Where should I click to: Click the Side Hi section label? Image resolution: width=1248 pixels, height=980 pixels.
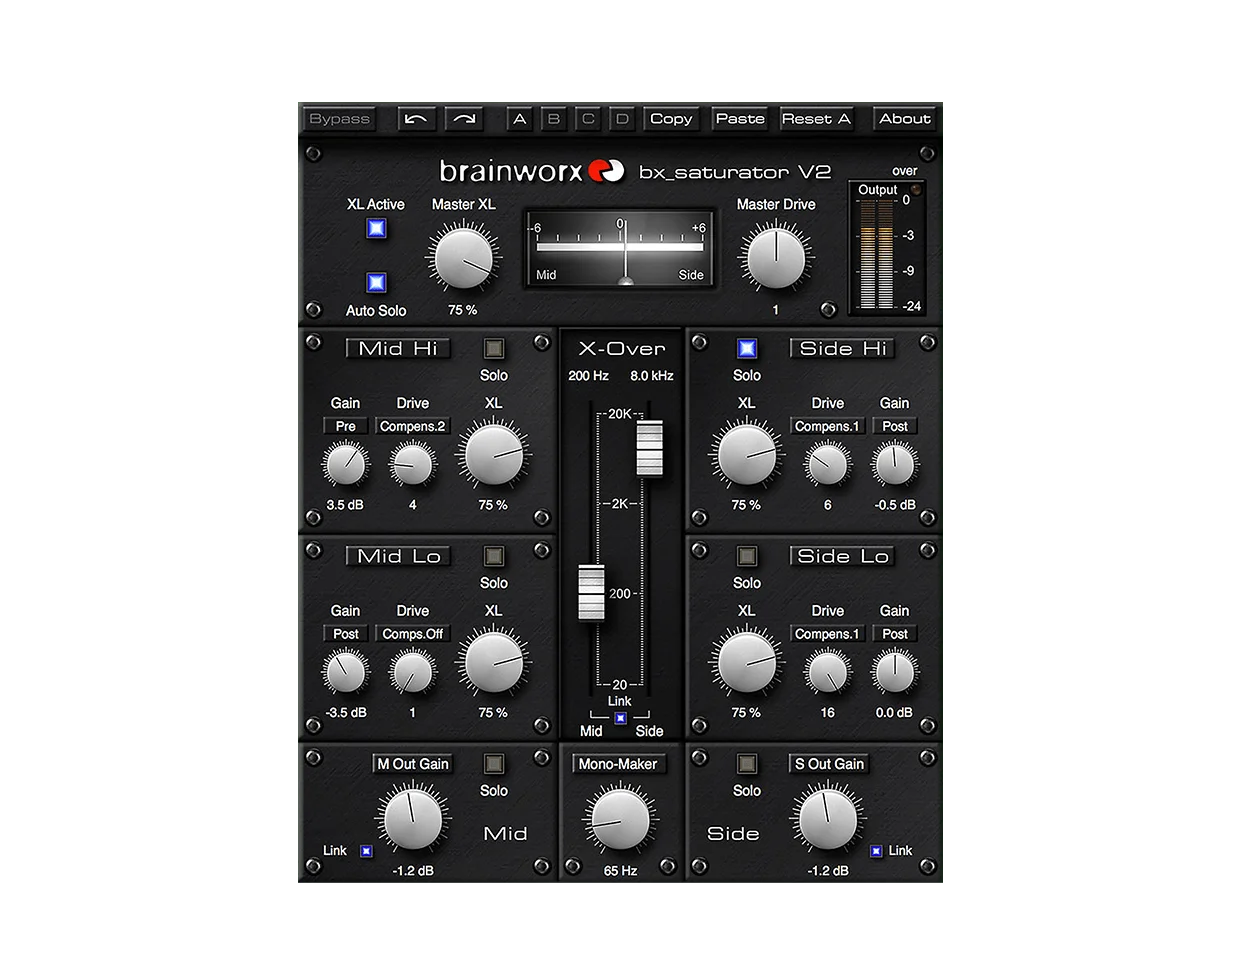click(x=843, y=348)
